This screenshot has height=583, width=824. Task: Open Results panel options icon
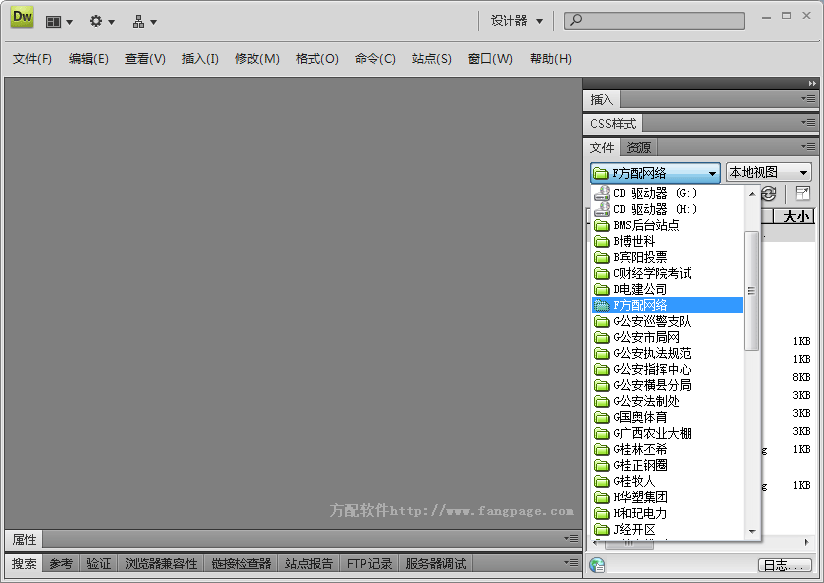pos(571,562)
